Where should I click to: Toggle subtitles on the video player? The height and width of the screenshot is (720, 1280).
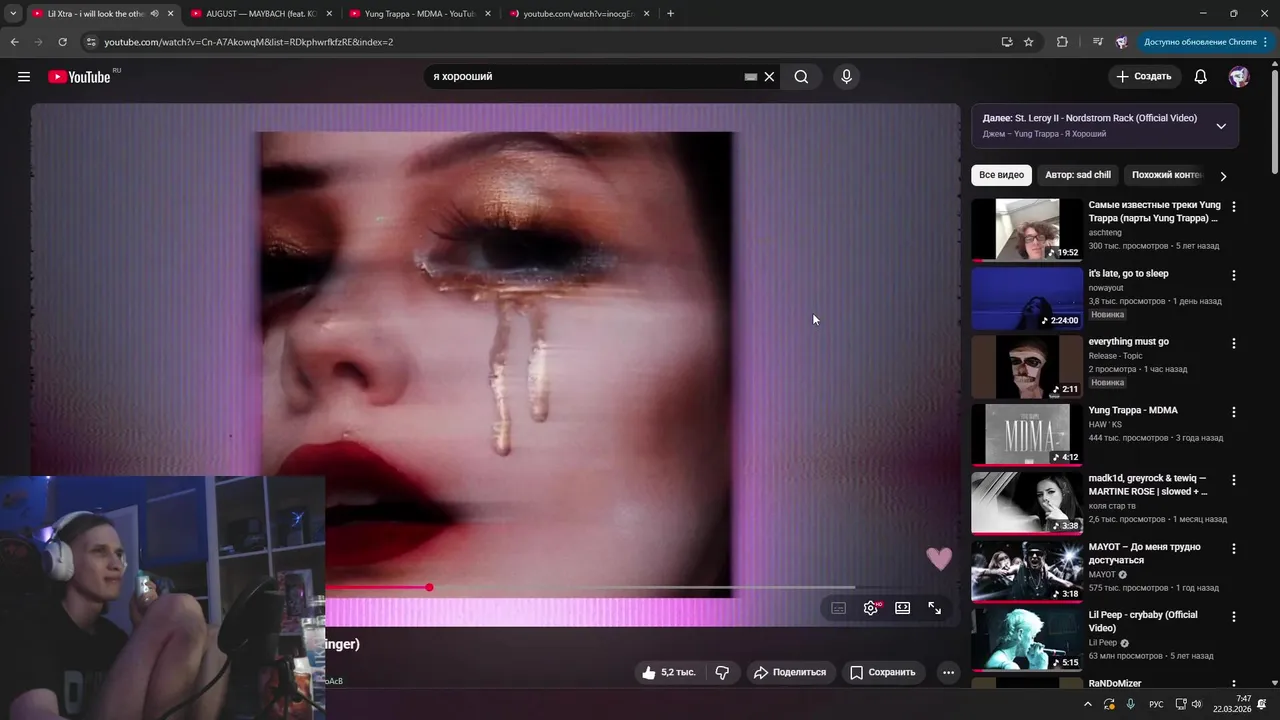click(839, 608)
